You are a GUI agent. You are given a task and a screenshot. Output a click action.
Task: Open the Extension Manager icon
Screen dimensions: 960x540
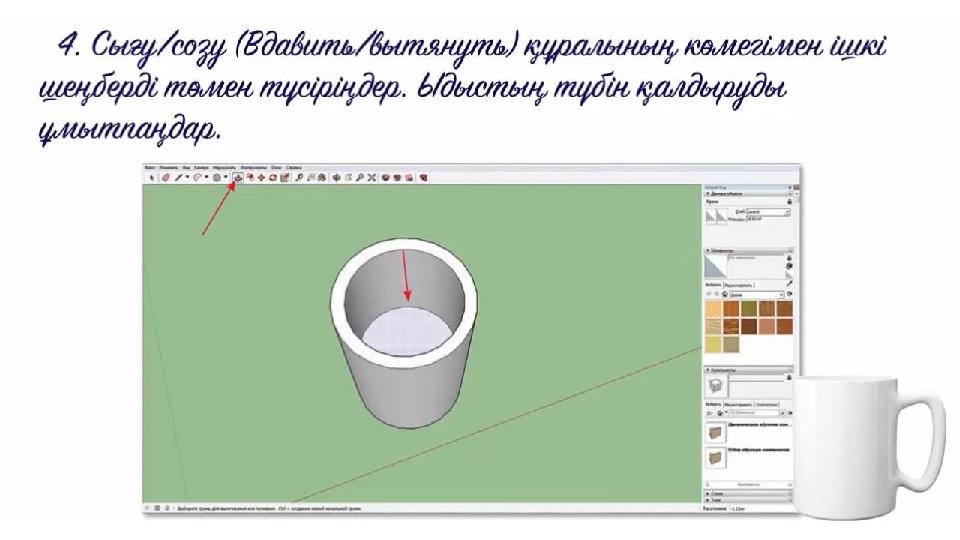point(423,178)
